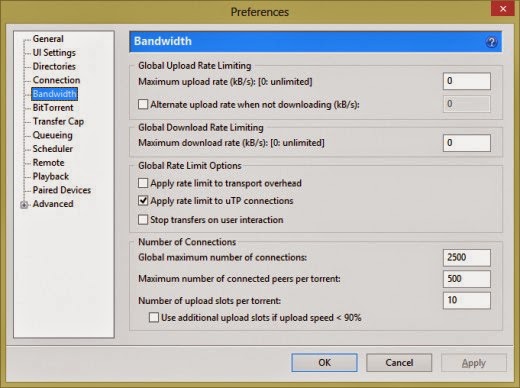
Task: Open Connection preferences page
Action: coord(56,80)
